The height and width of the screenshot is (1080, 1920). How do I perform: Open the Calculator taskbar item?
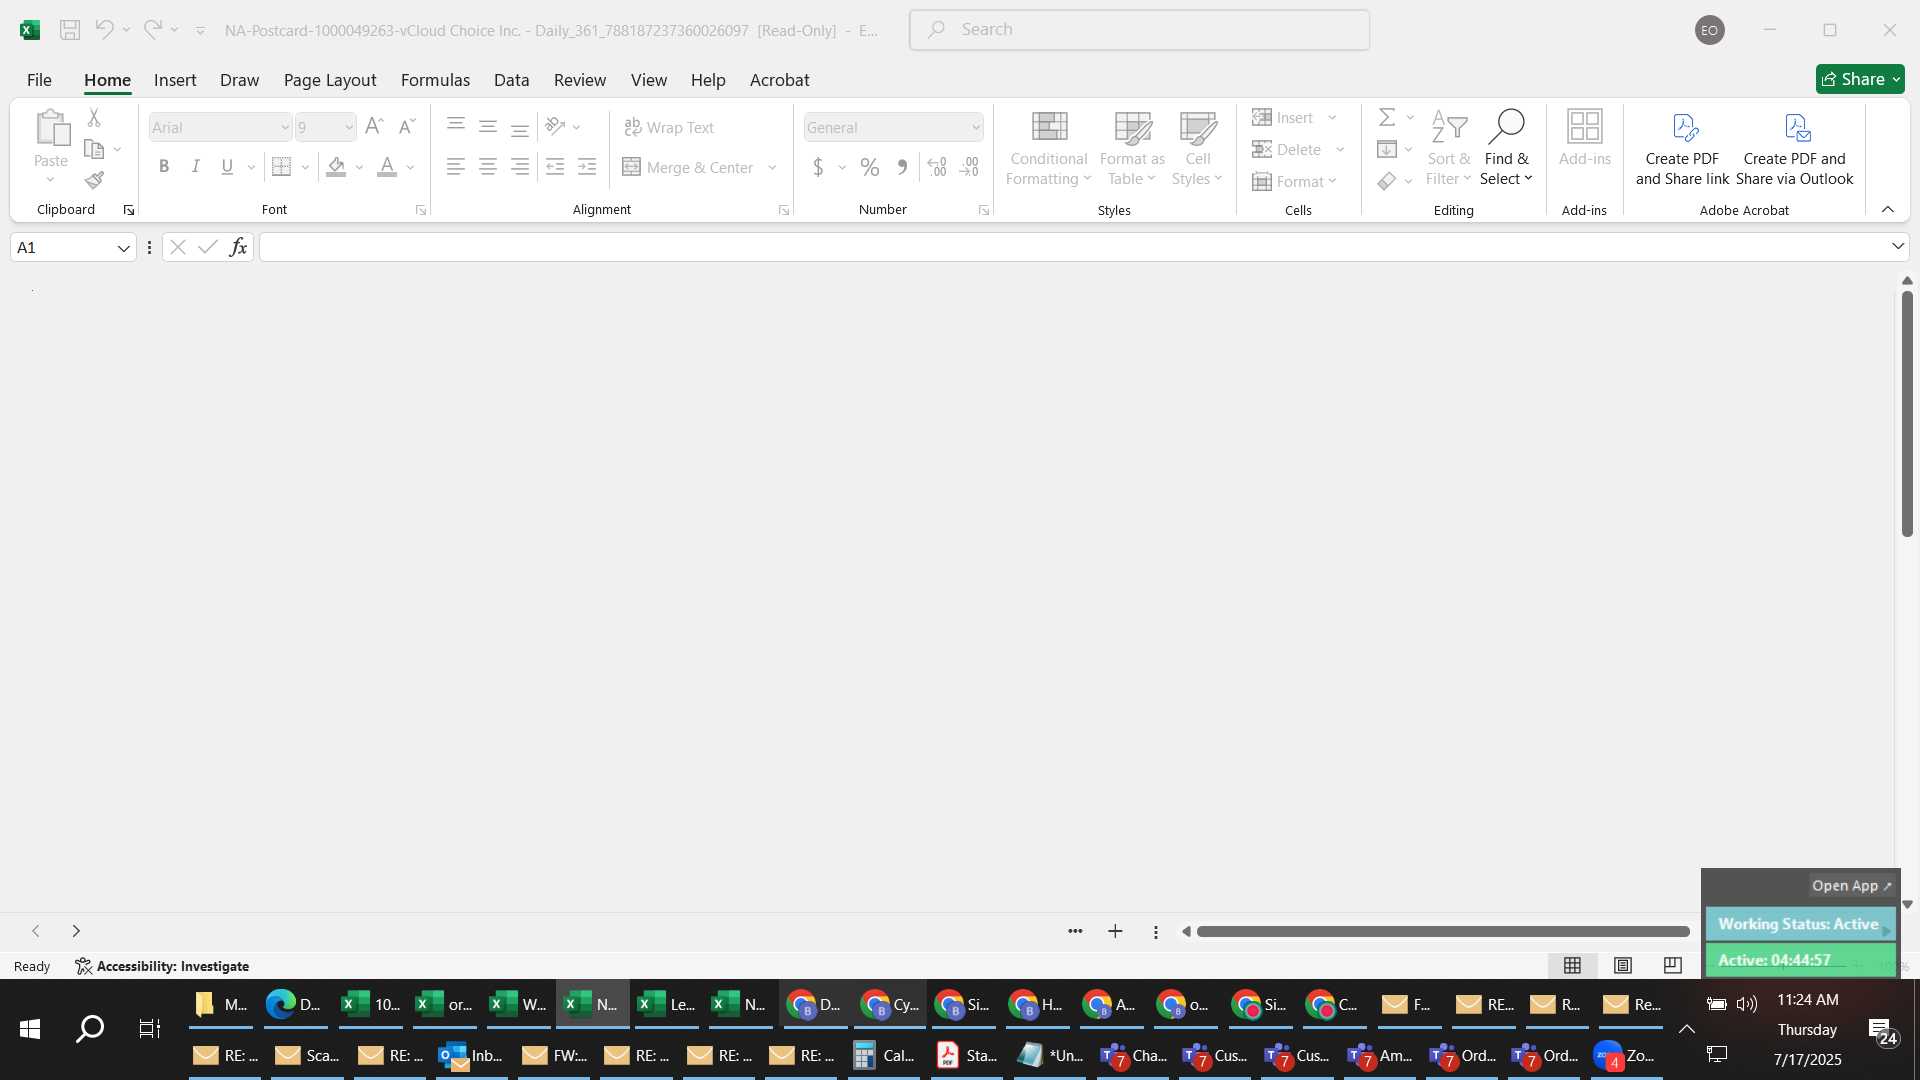(886, 1055)
